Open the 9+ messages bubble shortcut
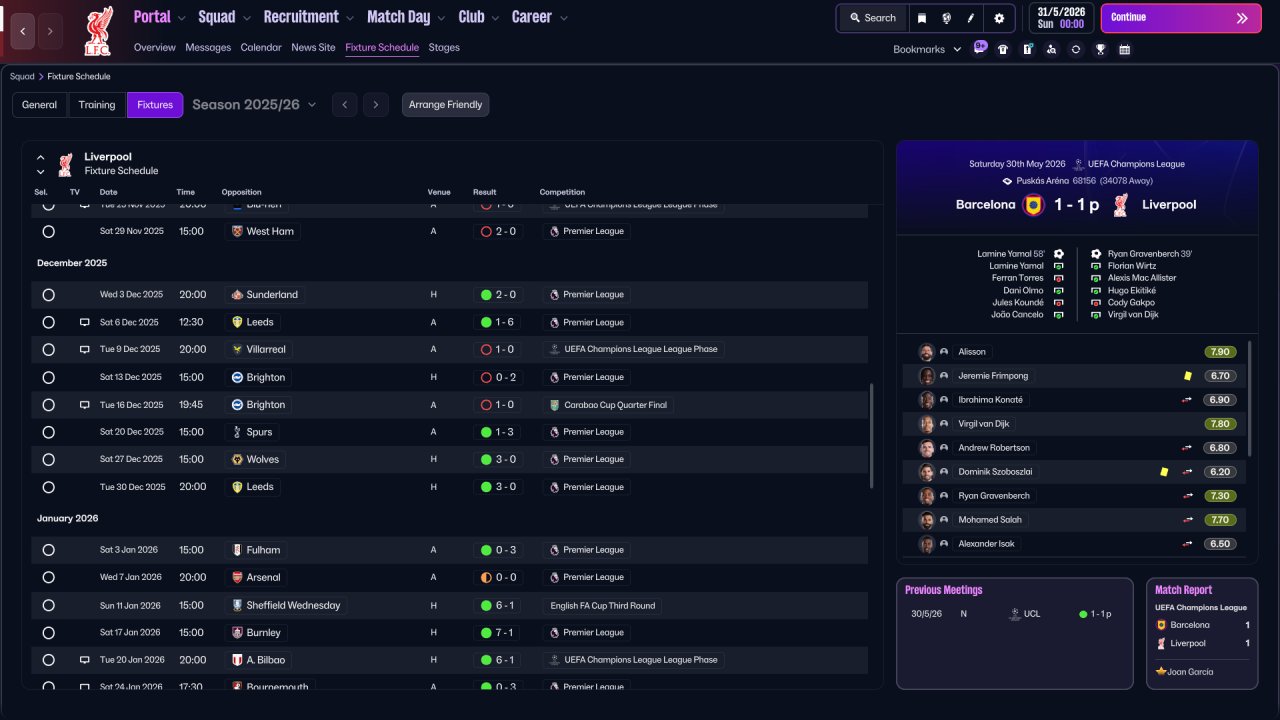The height and width of the screenshot is (720, 1280). [x=980, y=48]
